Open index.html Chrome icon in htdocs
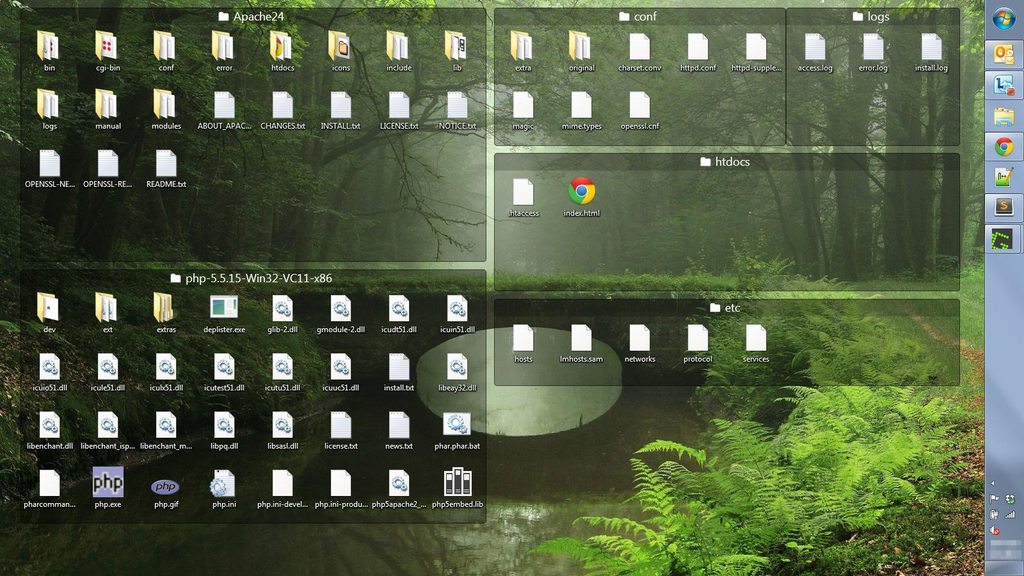Image resolution: width=1024 pixels, height=576 pixels. (x=581, y=197)
